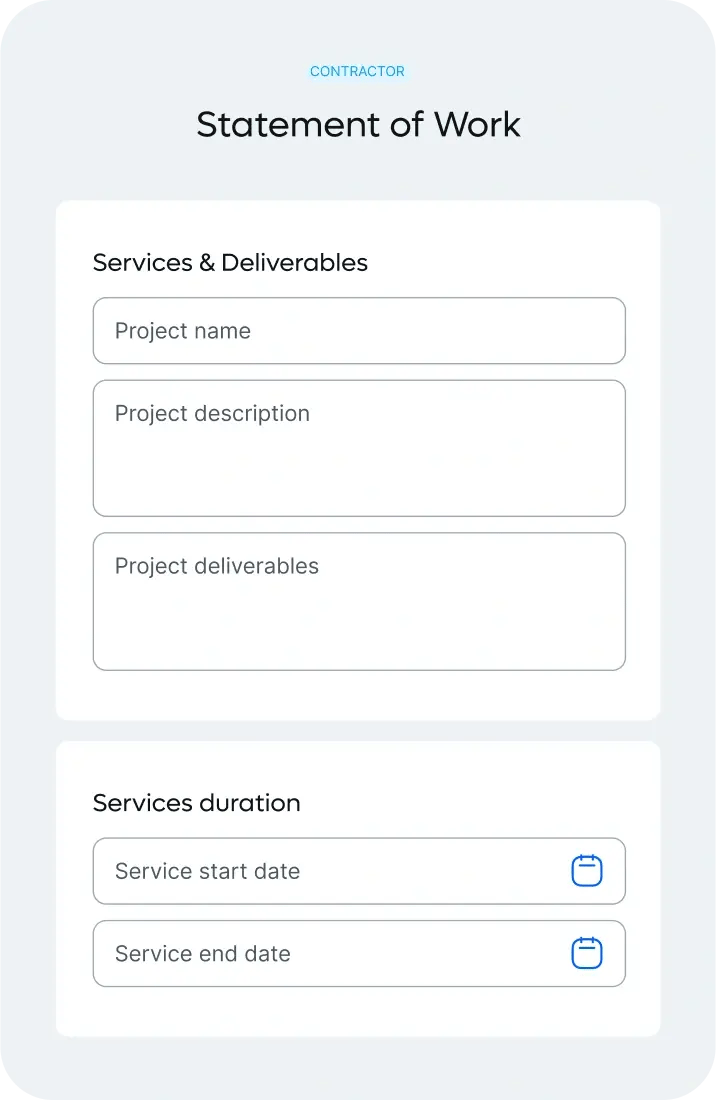Click the Services & Deliverables heading

tap(230, 263)
